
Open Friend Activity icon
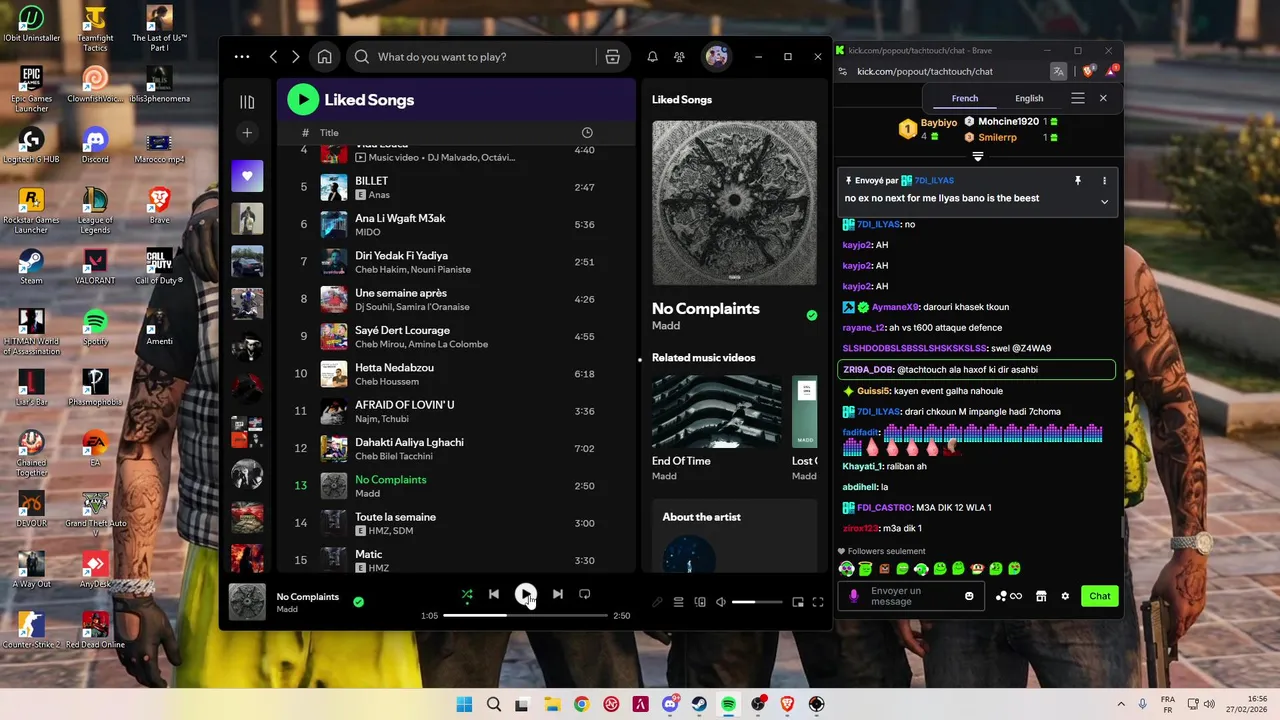click(680, 57)
